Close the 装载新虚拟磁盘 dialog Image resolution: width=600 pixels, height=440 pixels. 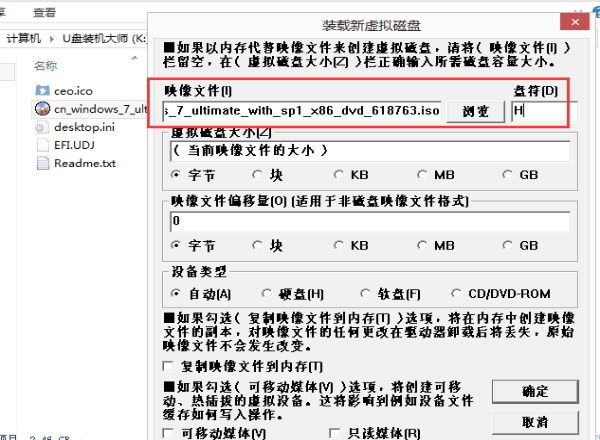(575, 22)
